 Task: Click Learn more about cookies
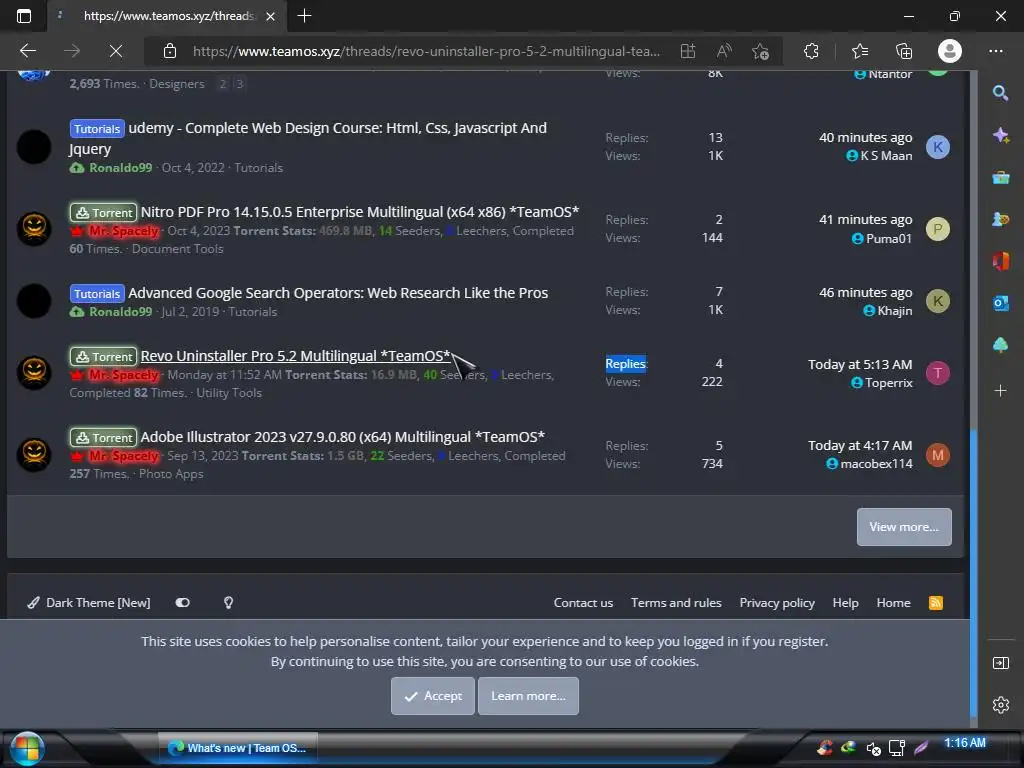pyautogui.click(x=528, y=696)
